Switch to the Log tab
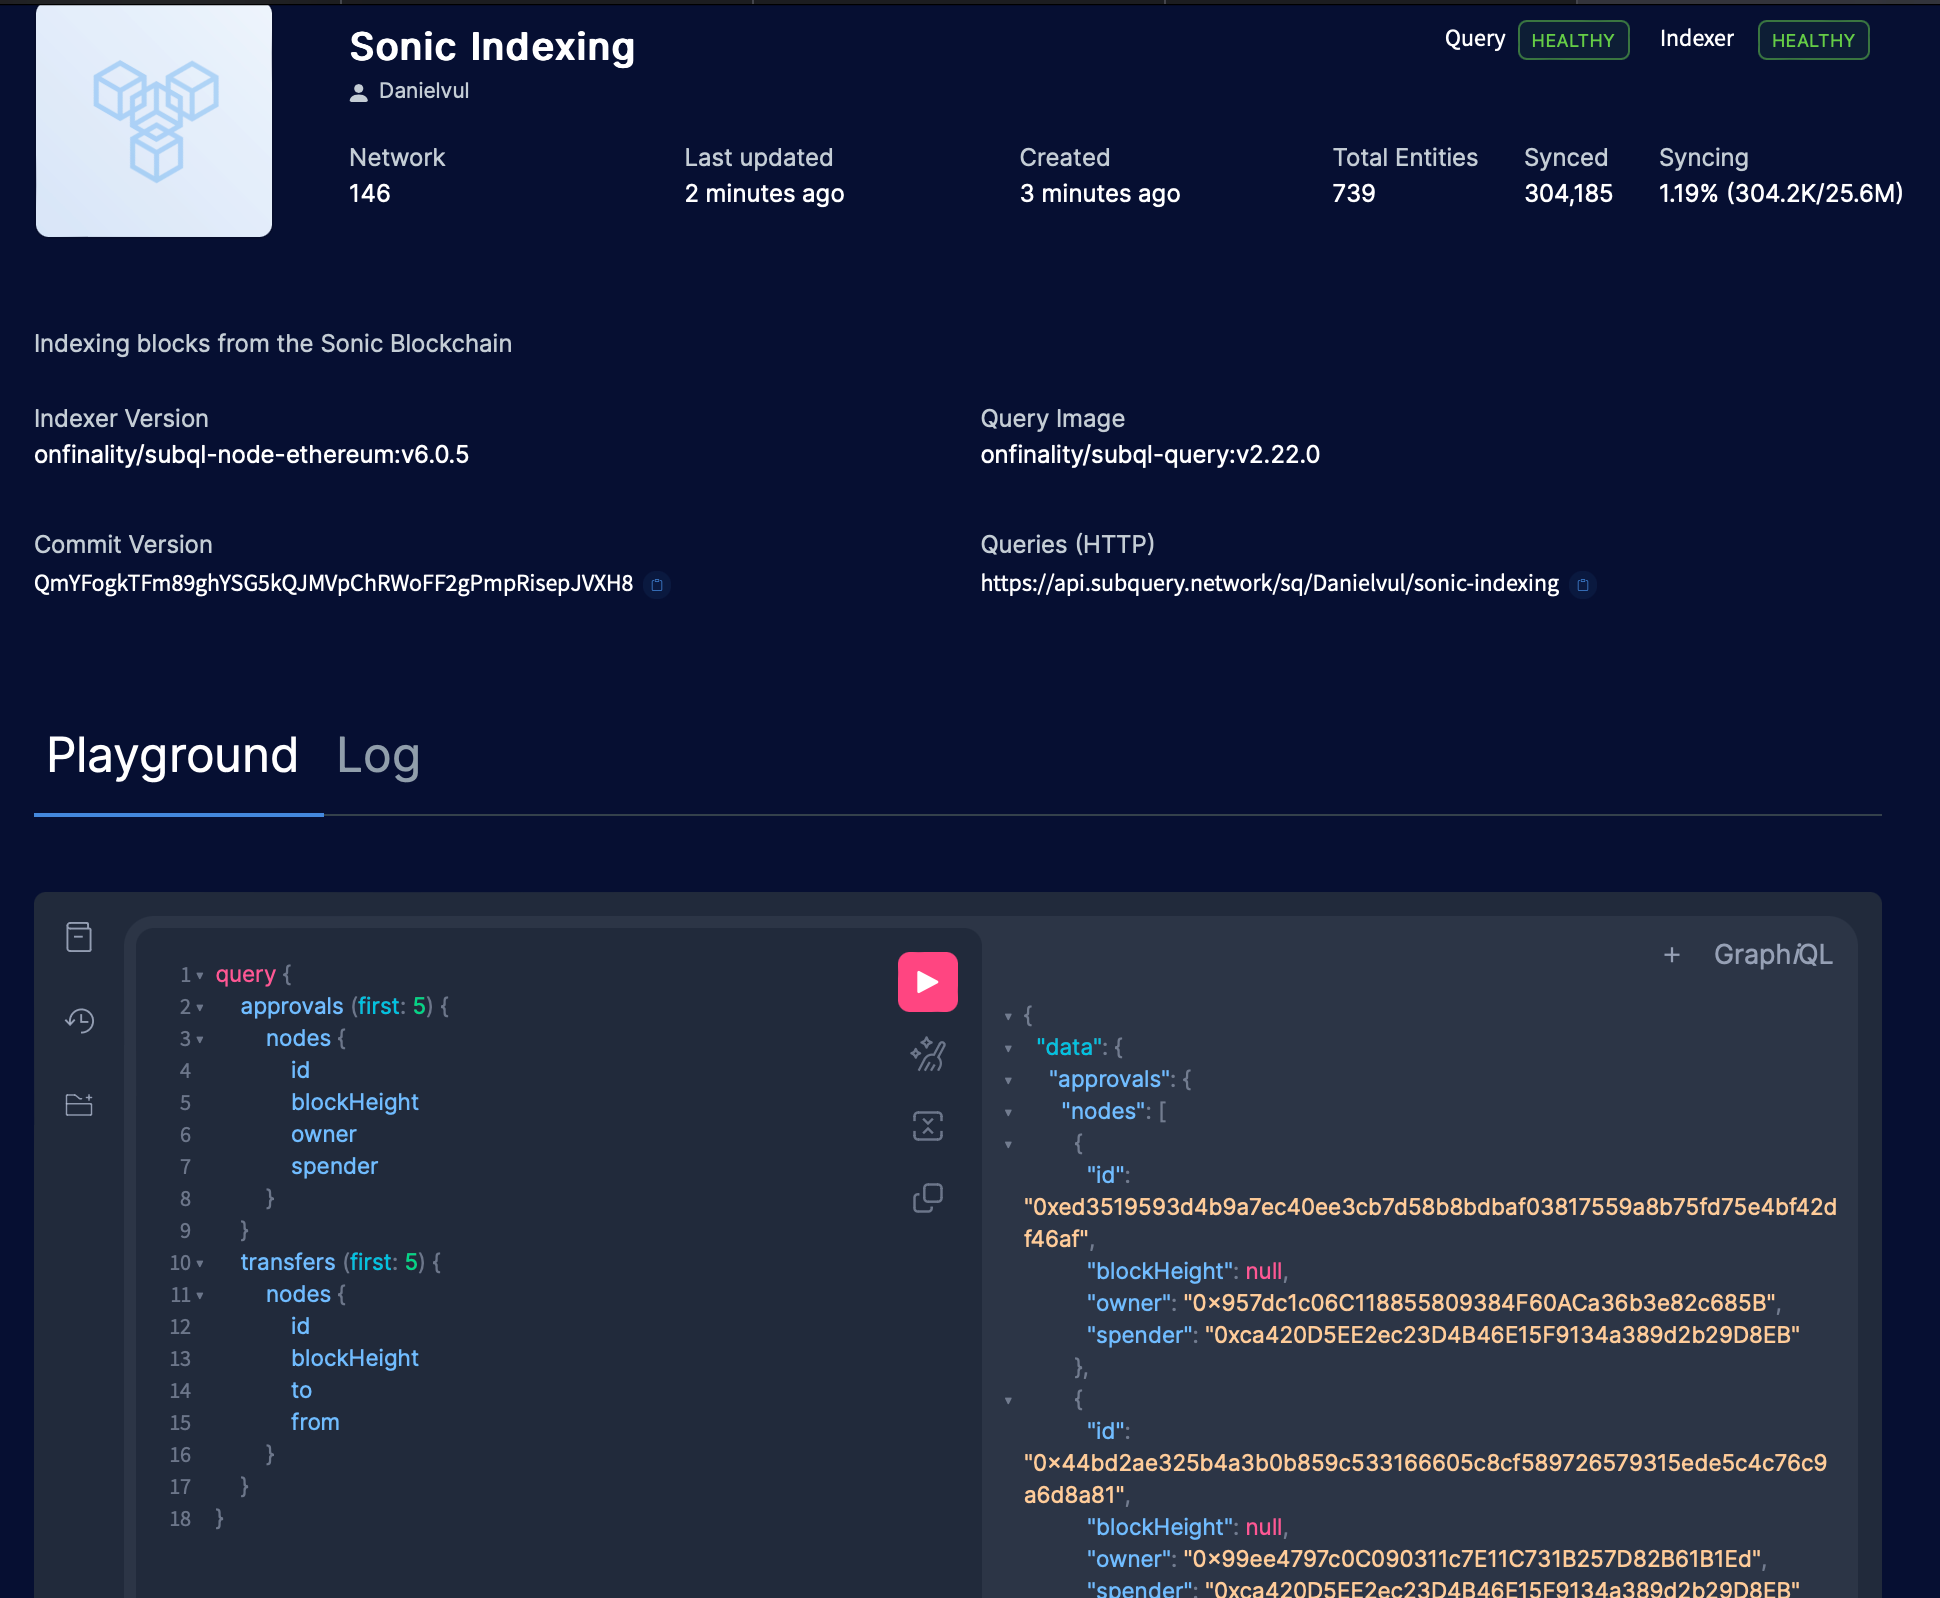The image size is (1940, 1598). coord(378,757)
